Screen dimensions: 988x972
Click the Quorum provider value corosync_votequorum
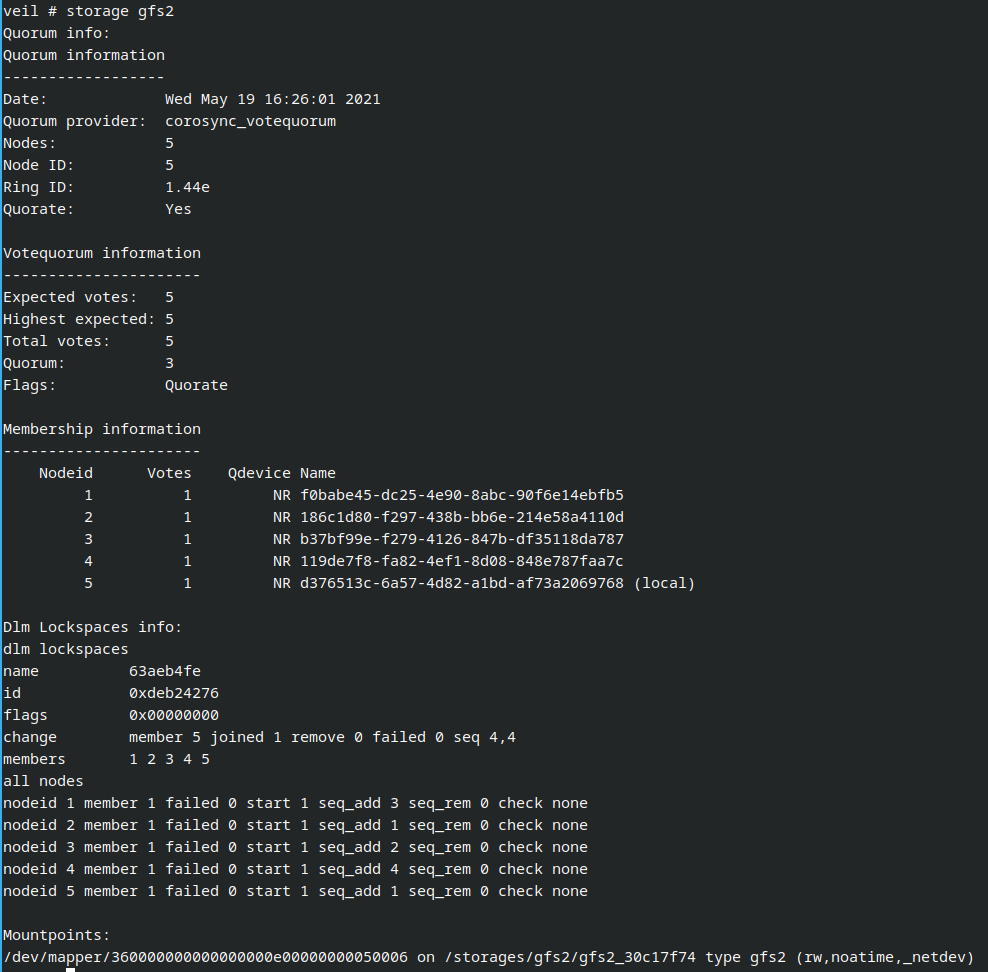[x=251, y=121]
